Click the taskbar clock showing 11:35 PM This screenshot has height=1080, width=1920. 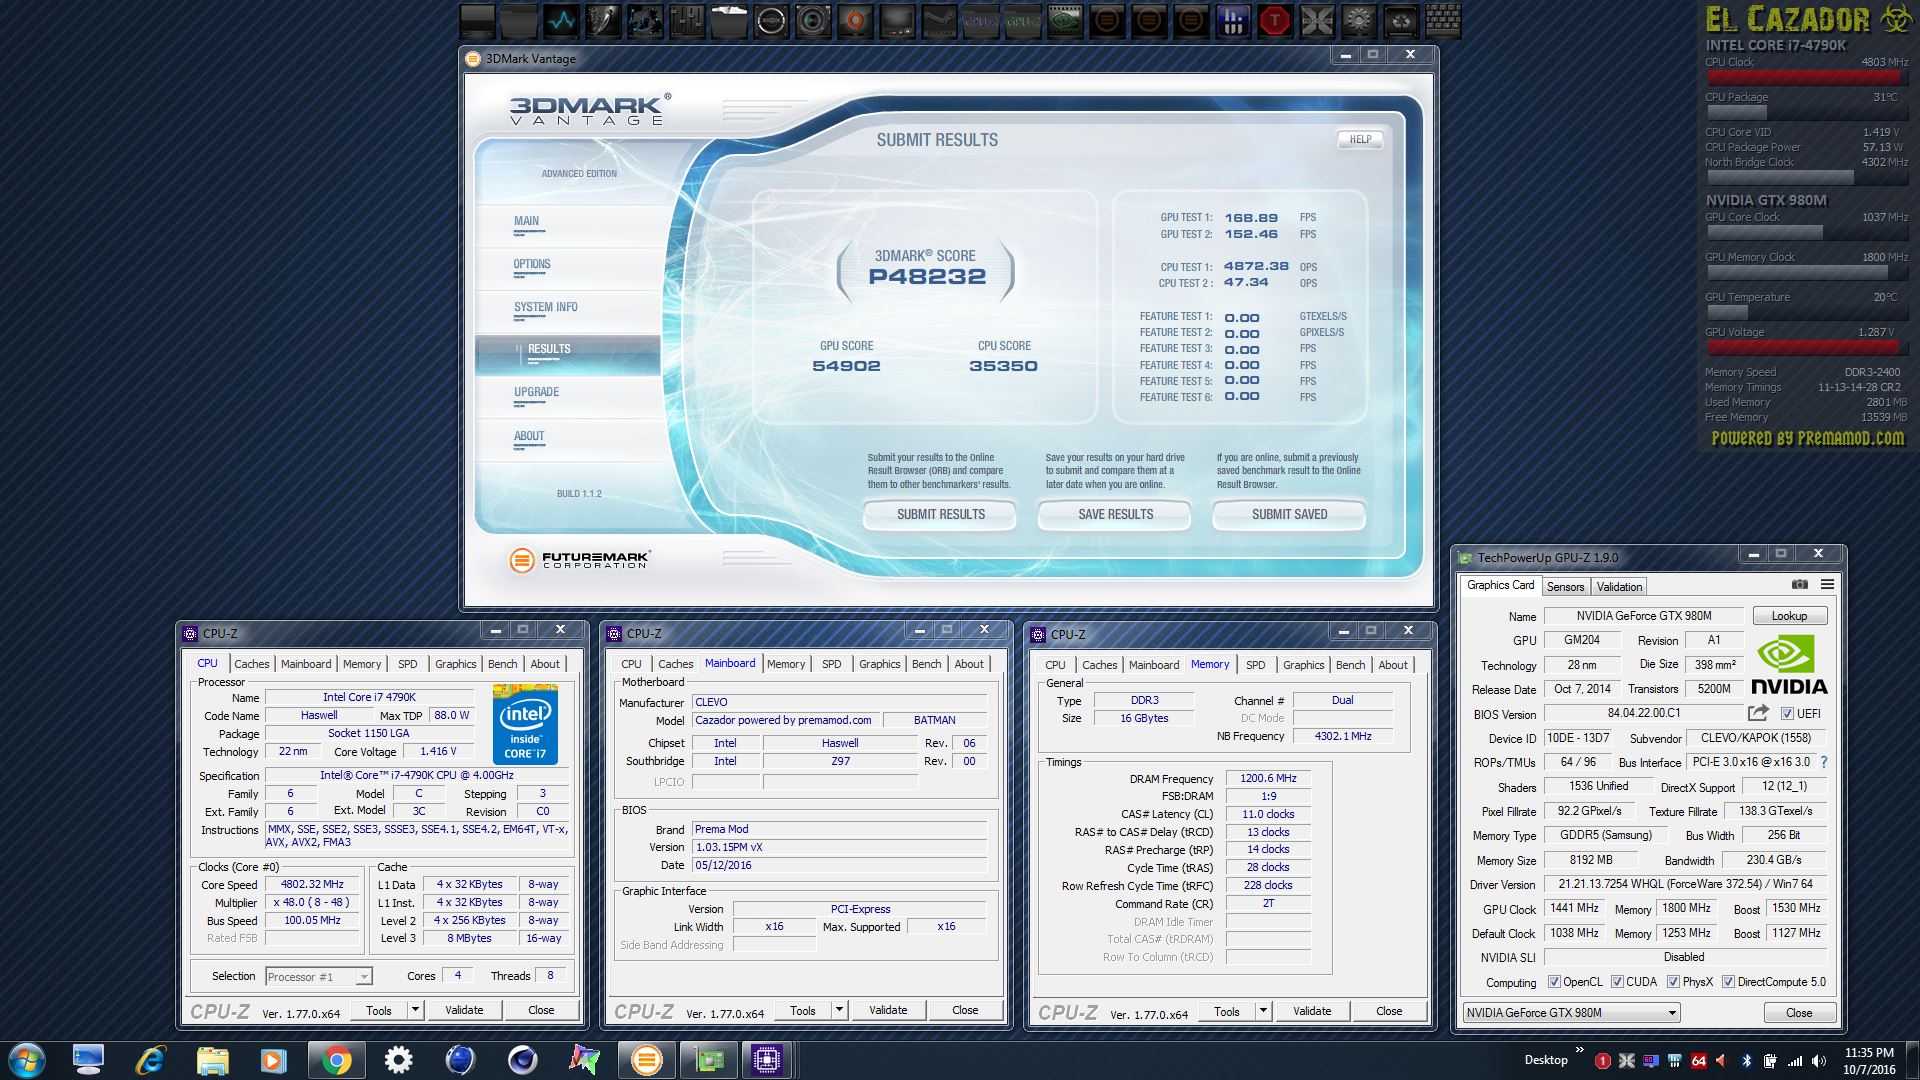1869,1061
